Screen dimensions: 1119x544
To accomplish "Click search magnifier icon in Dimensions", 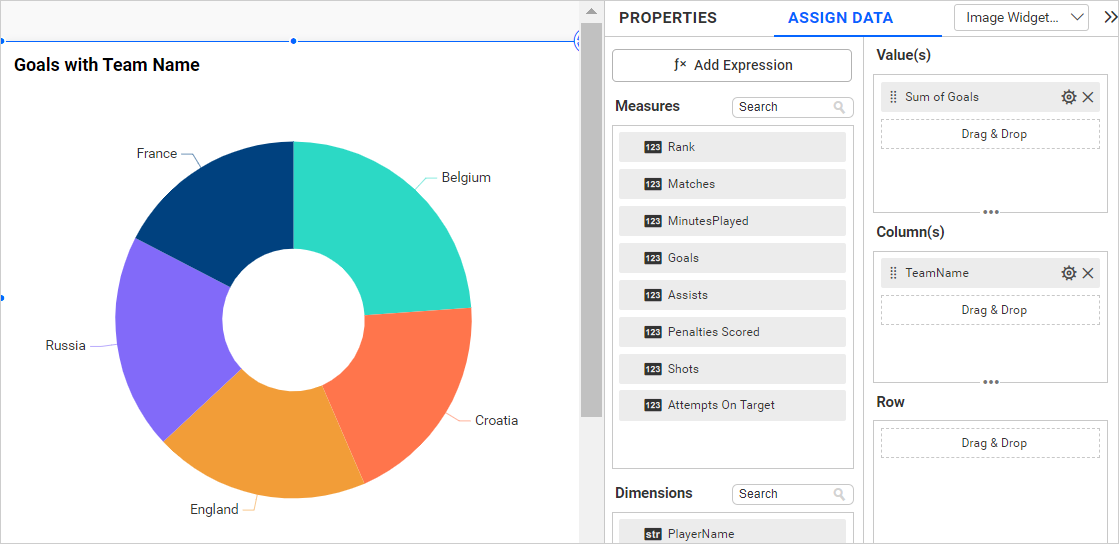I will click(x=840, y=494).
